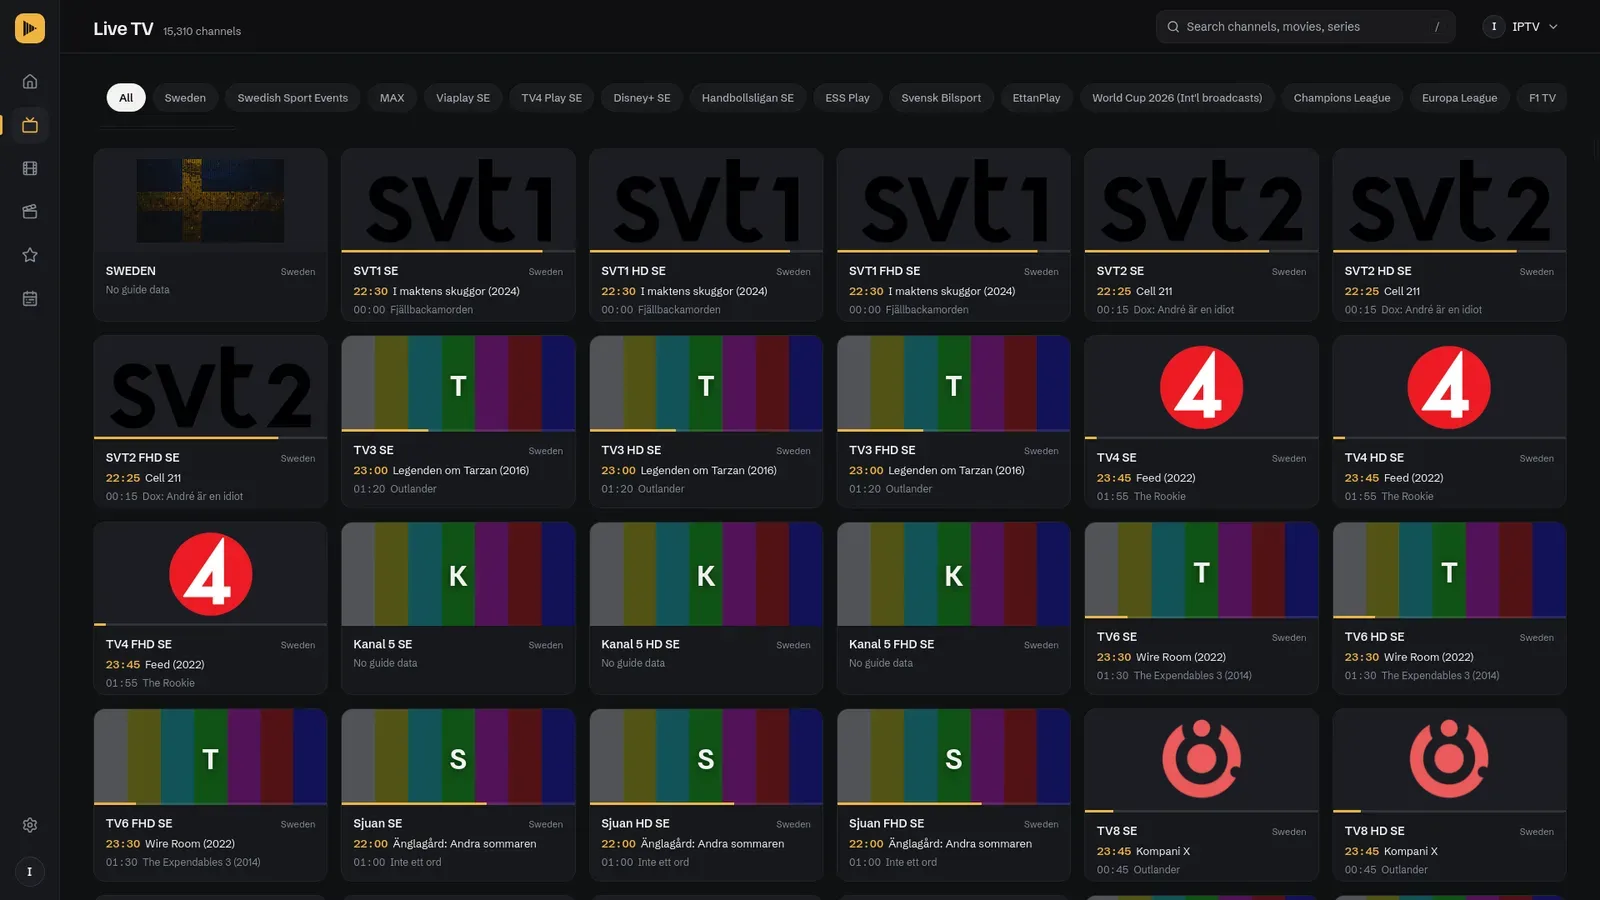Open the TV3 HD SE color-bar thumbnail
The height and width of the screenshot is (900, 1600).
[706, 383]
